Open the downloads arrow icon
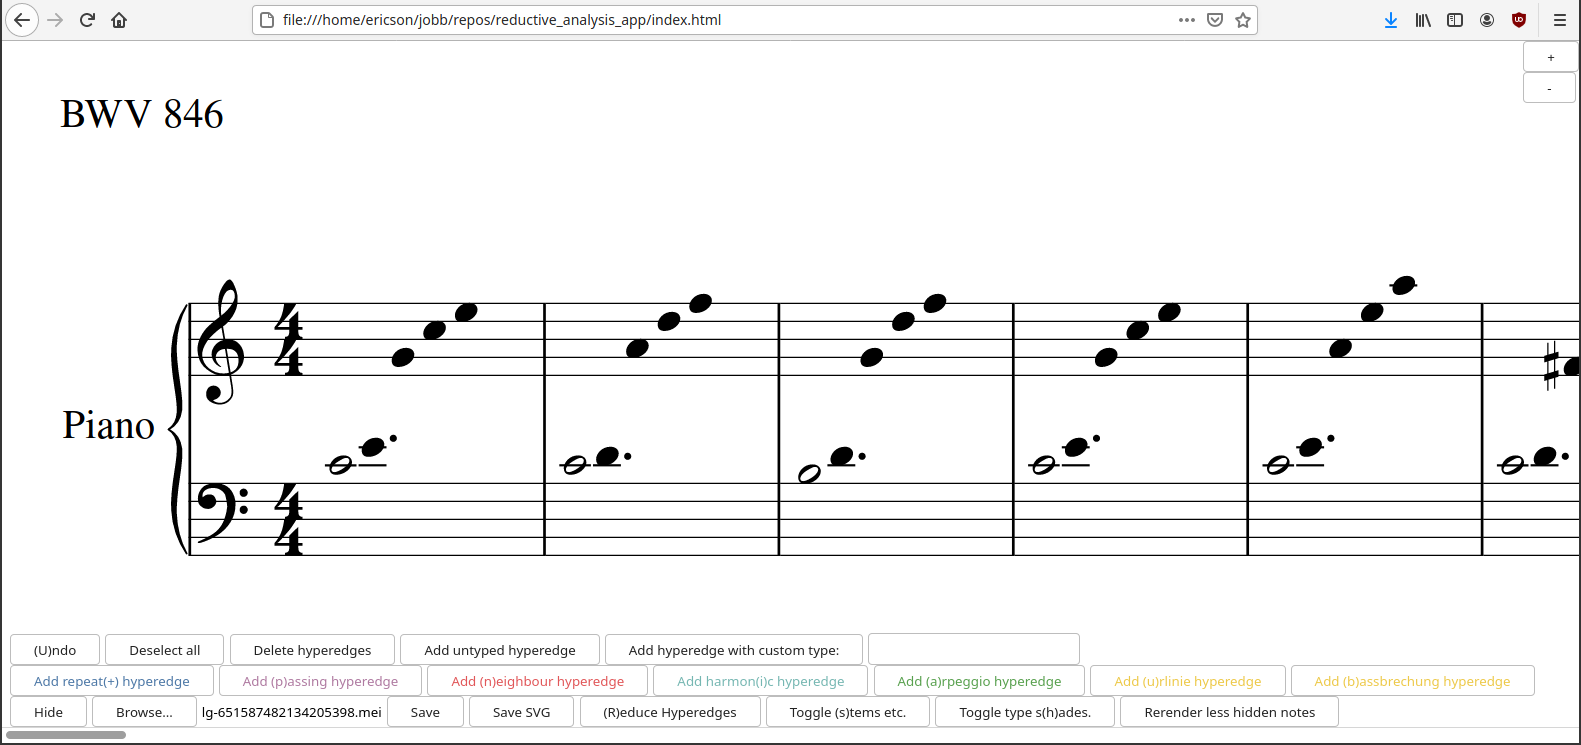This screenshot has width=1581, height=745. point(1391,20)
